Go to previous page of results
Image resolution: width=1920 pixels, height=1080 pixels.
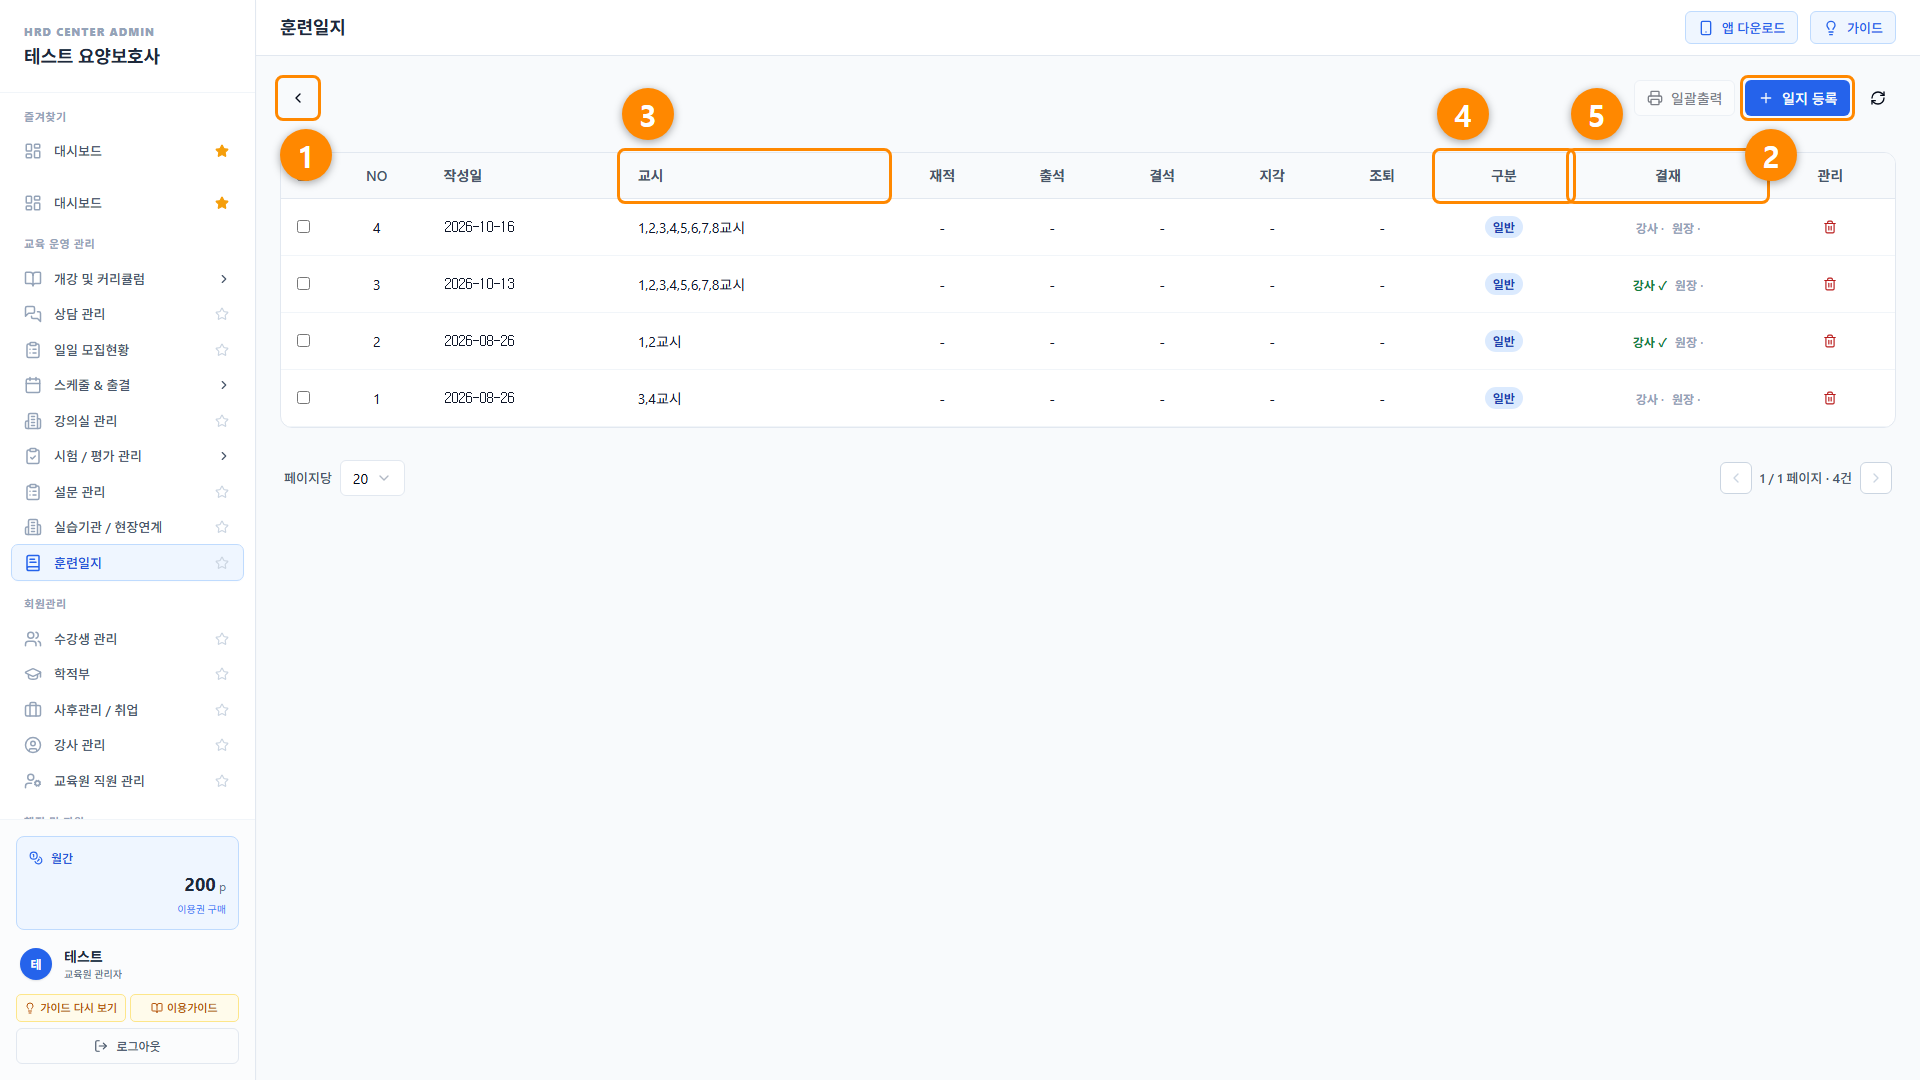click(1736, 478)
